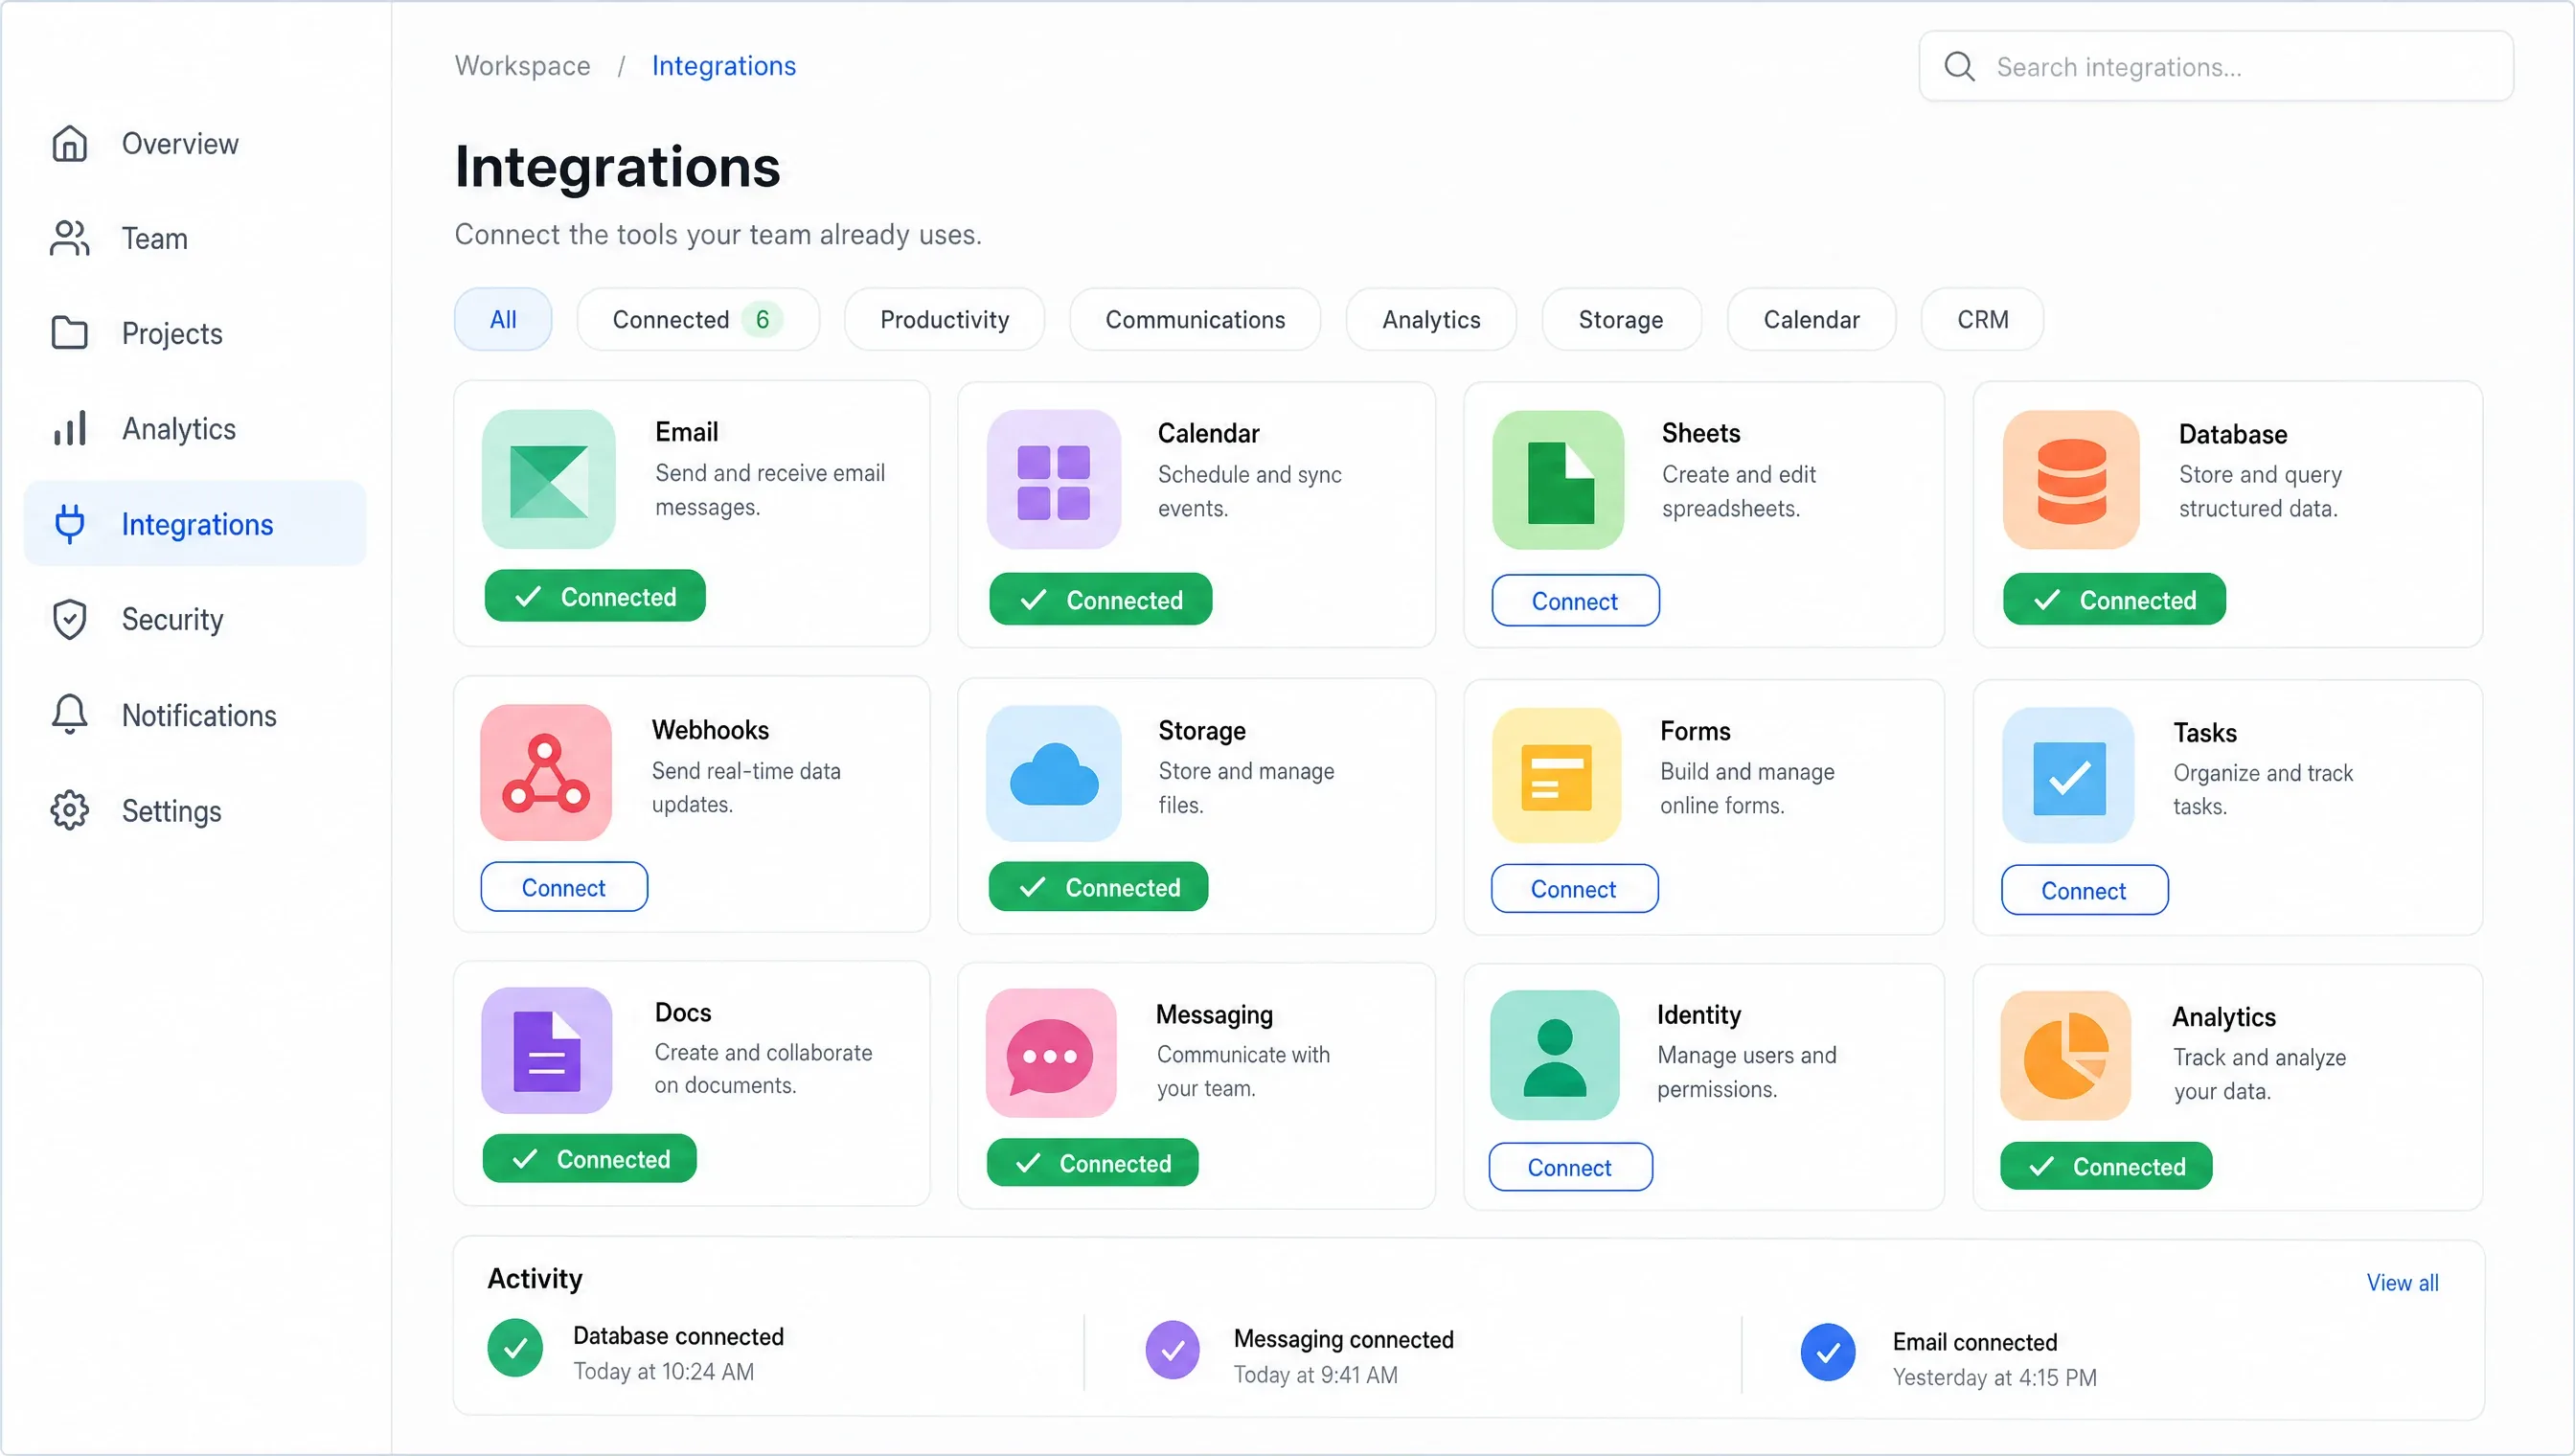The width and height of the screenshot is (2575, 1456).
Task: Click the Storage blue cloud icon
Action: tap(1053, 773)
